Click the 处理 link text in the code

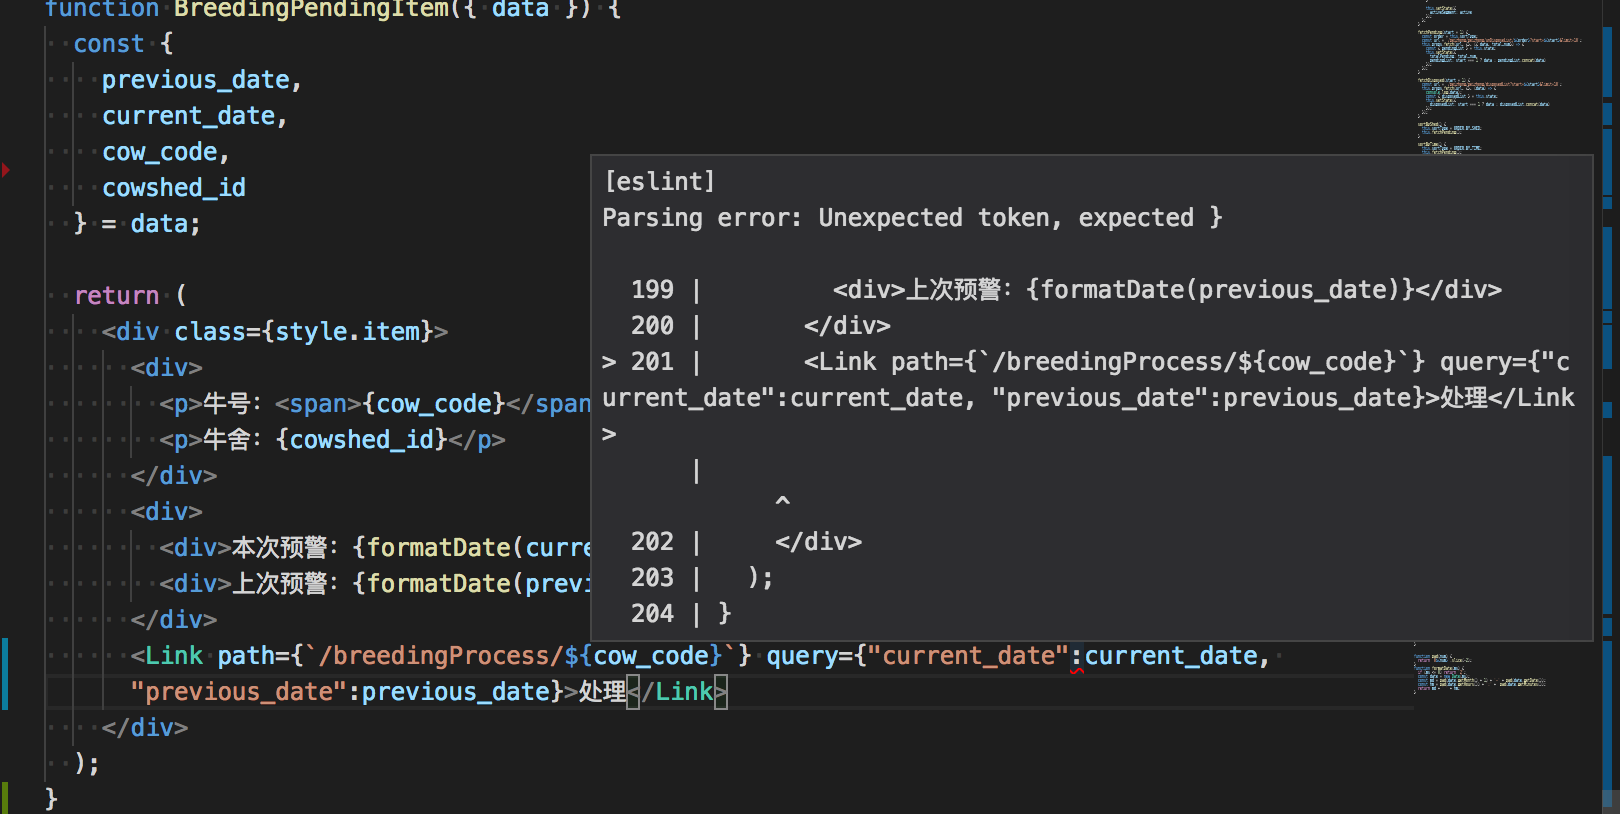pos(602,692)
